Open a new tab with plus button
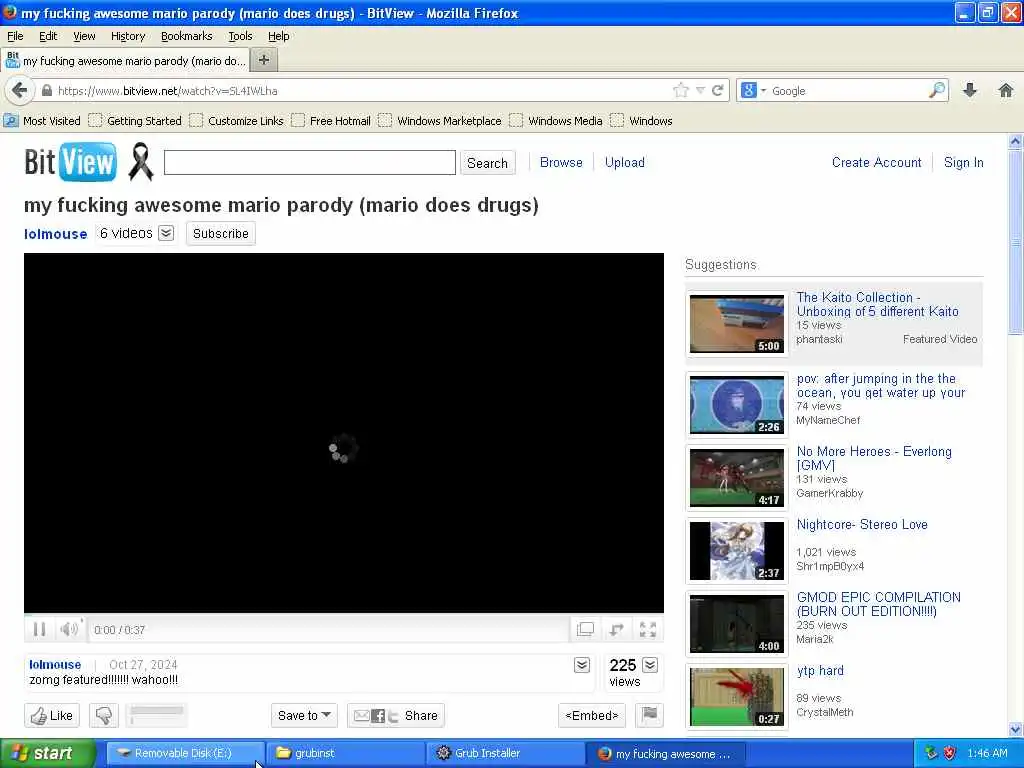 tap(264, 60)
